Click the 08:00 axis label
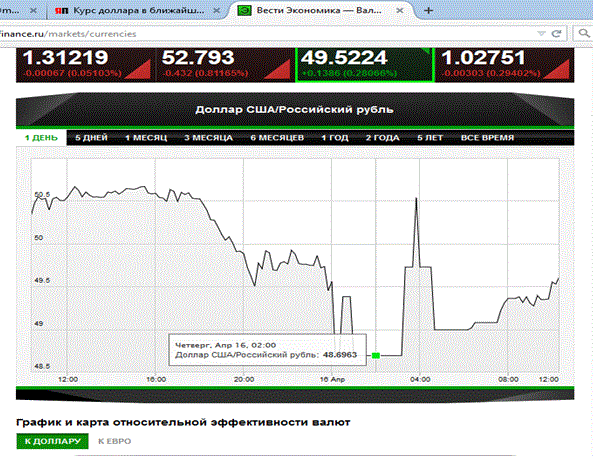The width and height of the screenshot is (593, 456). [508, 379]
